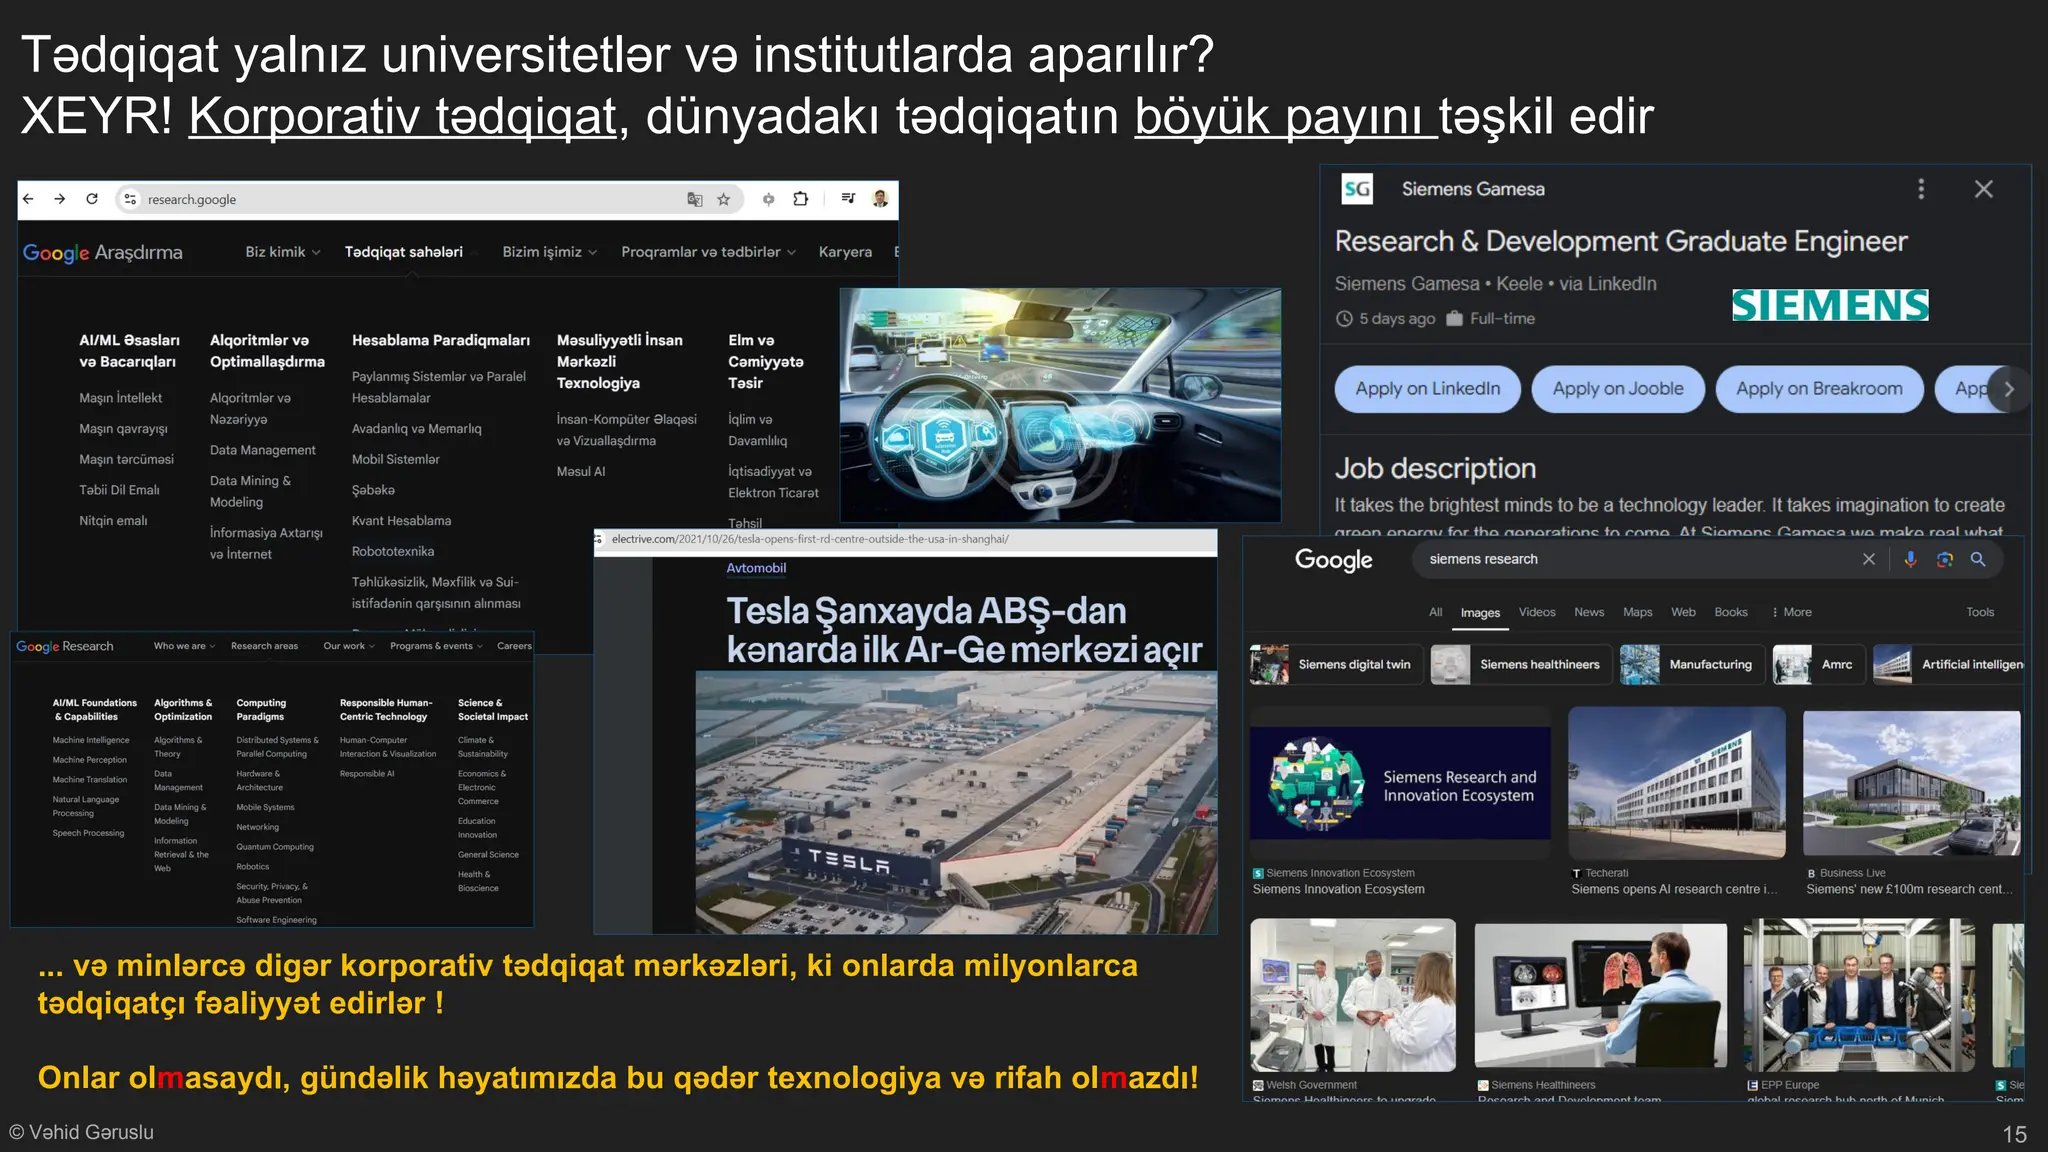Click the profile avatar in browser toolbar
2048x1152 pixels.
tap(880, 199)
